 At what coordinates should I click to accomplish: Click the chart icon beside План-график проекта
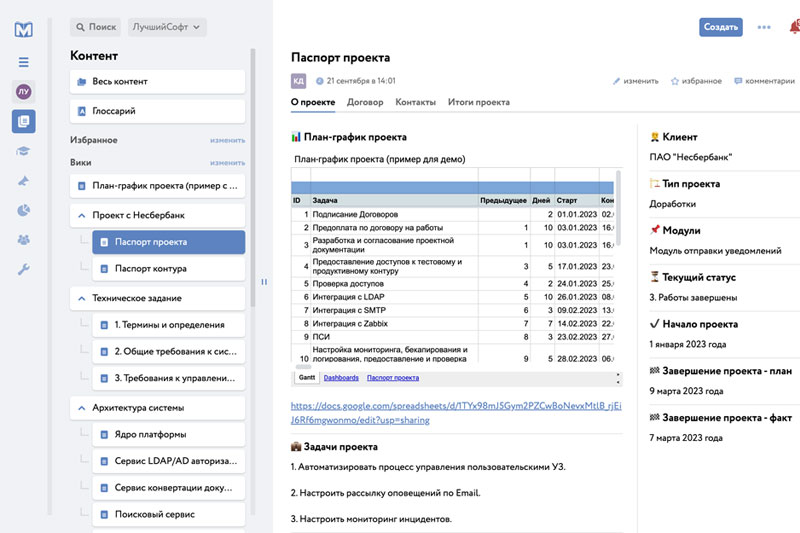tap(296, 137)
